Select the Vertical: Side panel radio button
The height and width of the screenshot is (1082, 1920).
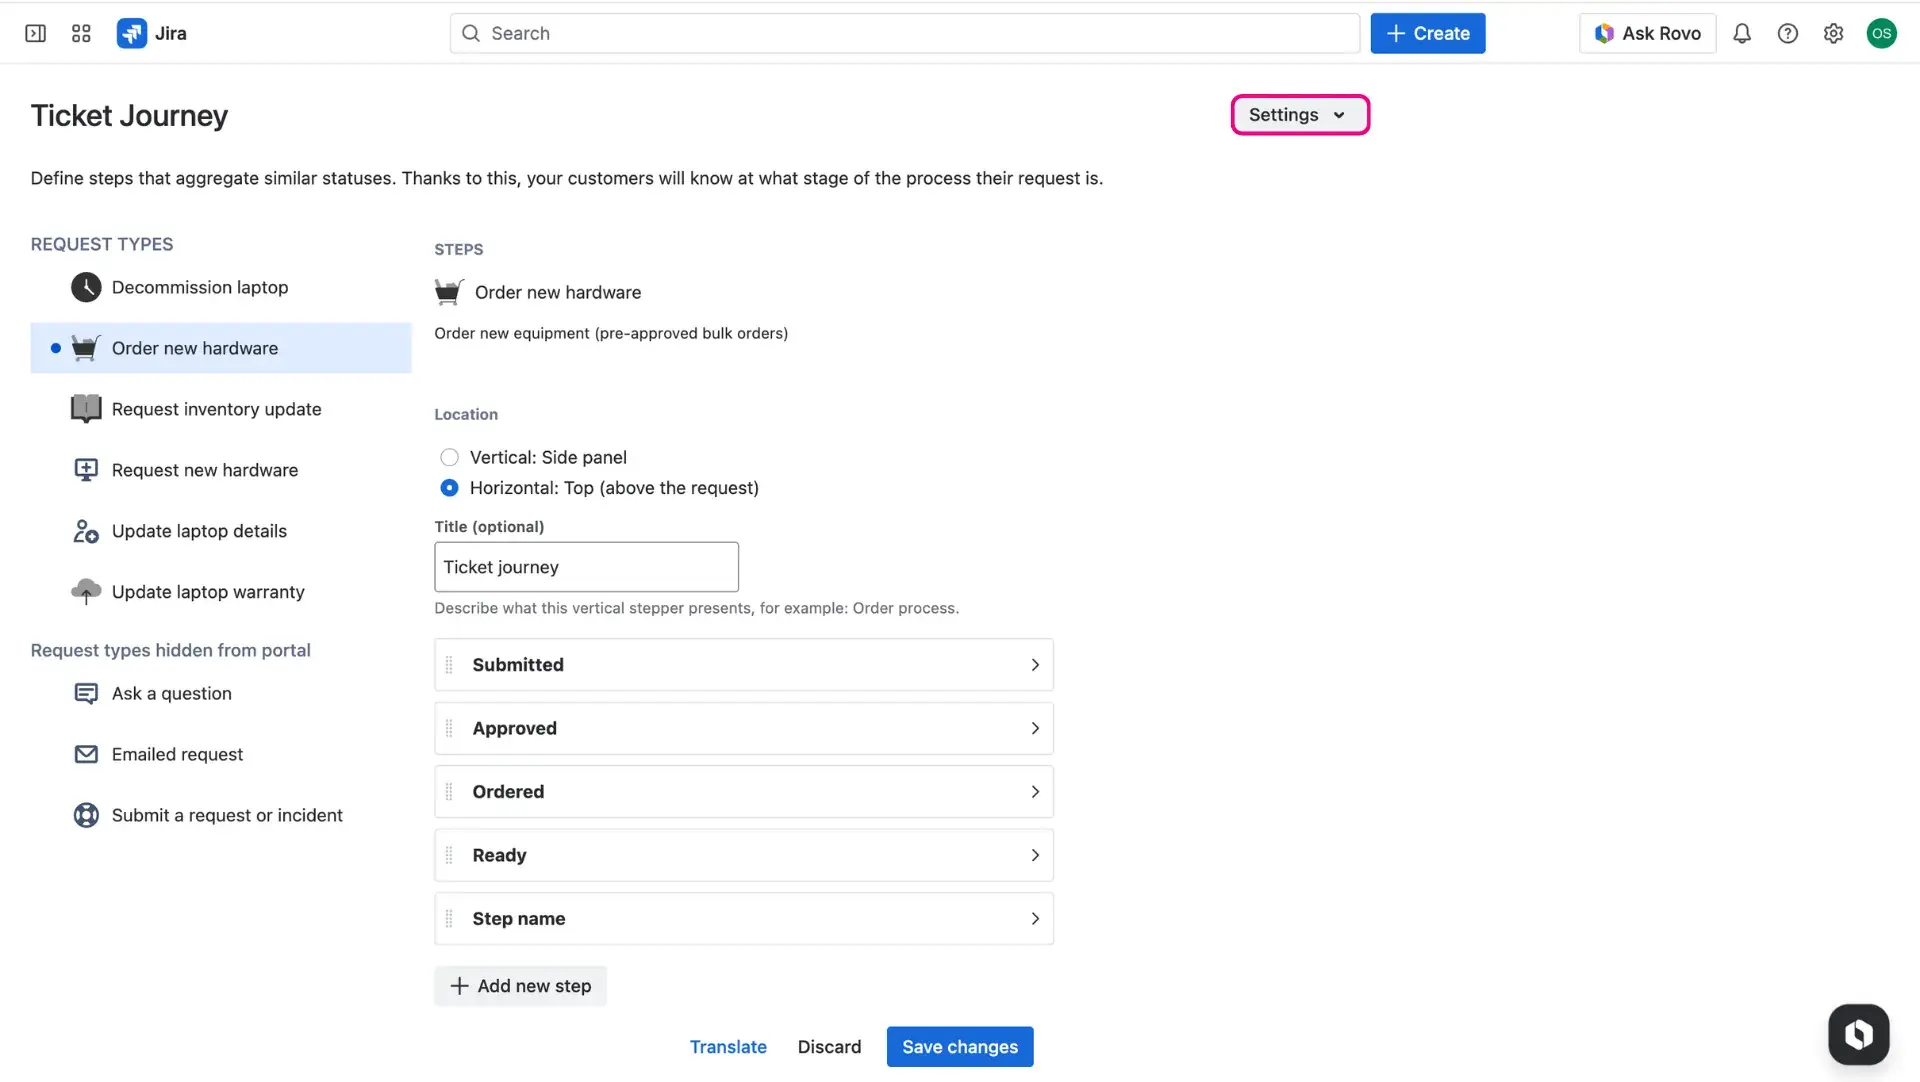tap(449, 457)
